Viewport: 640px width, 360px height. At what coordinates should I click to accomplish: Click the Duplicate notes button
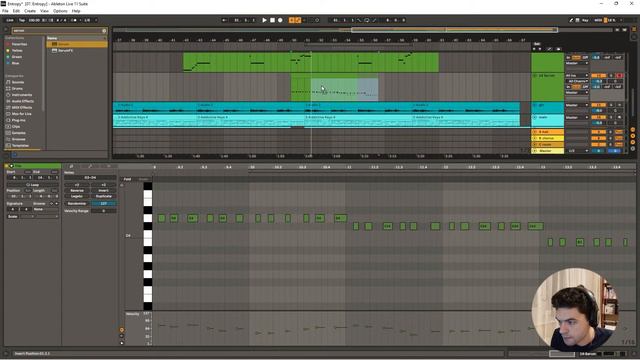click(103, 196)
